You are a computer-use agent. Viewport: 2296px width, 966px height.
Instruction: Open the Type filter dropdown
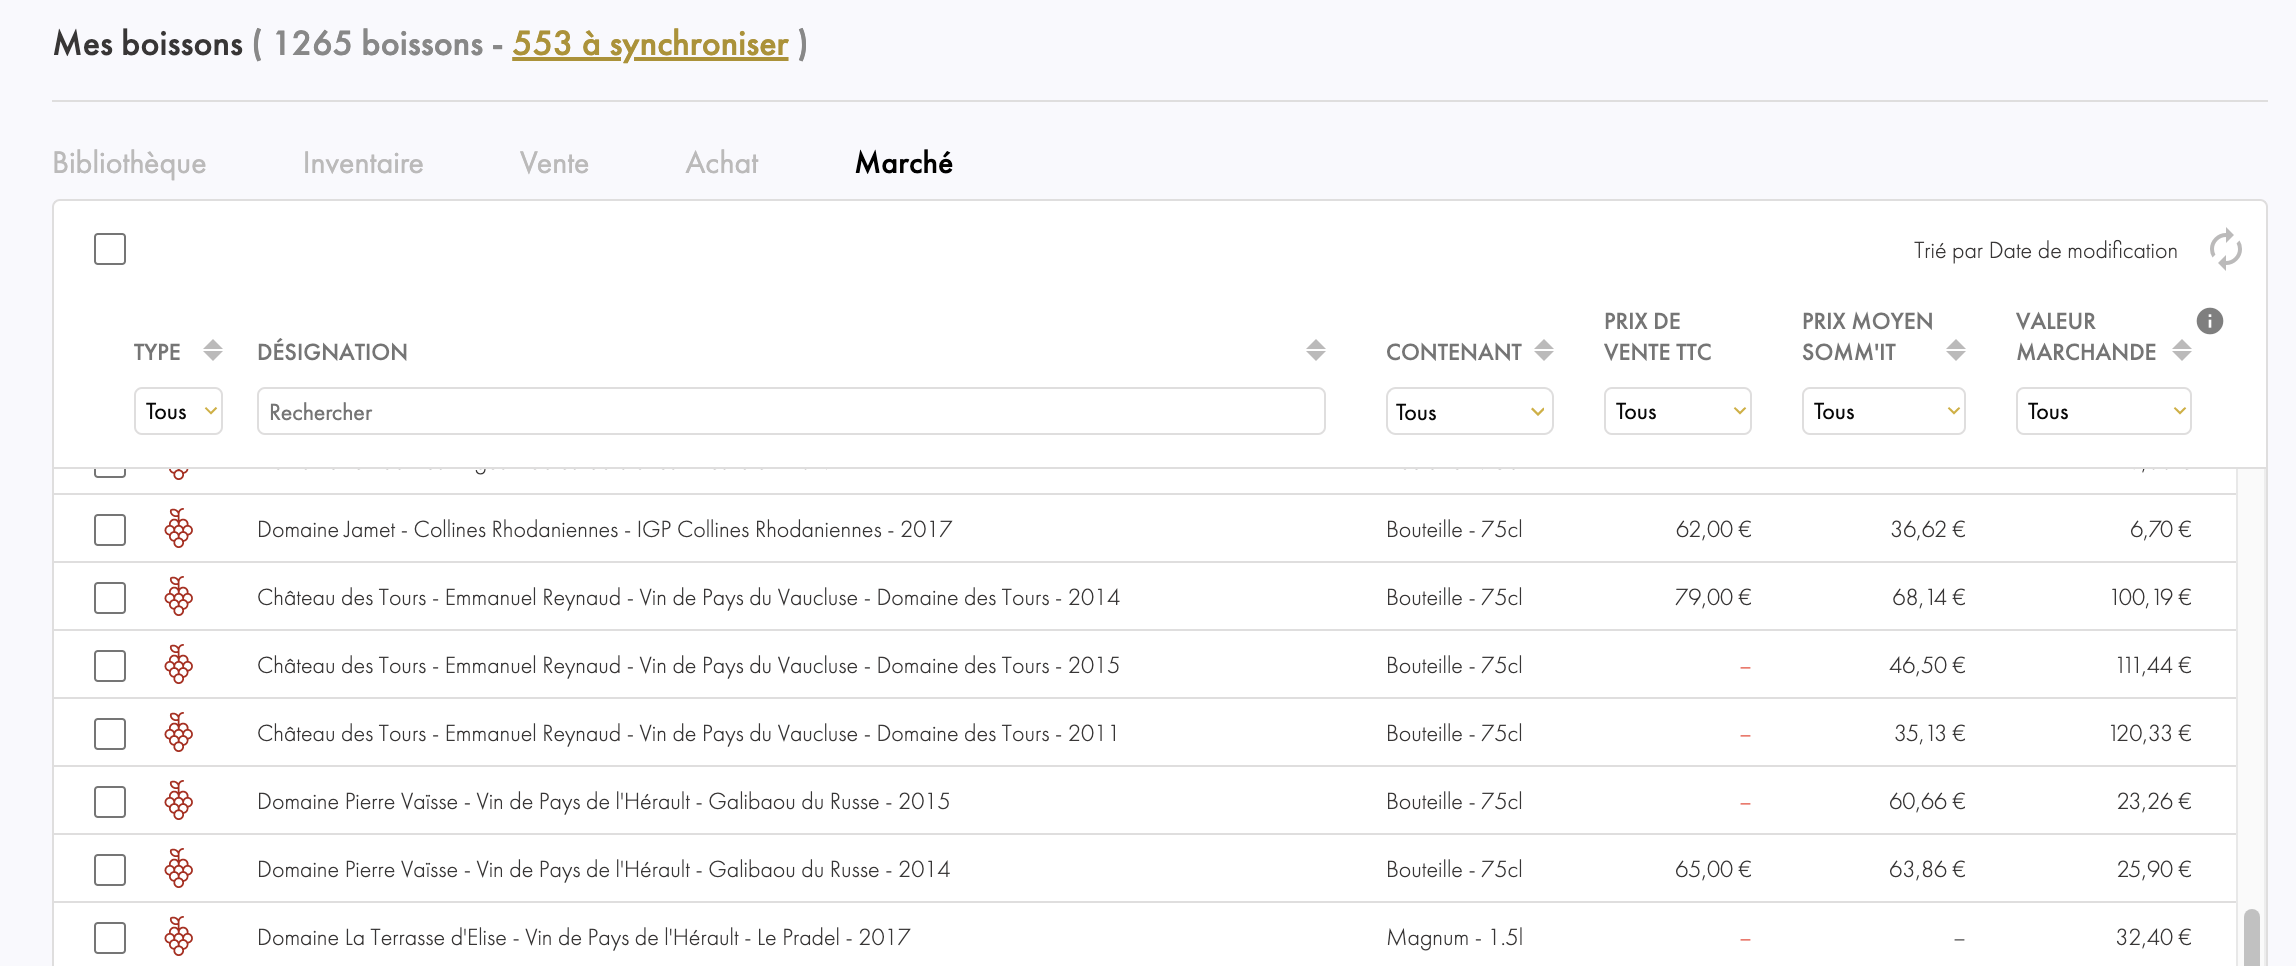pyautogui.click(x=178, y=411)
